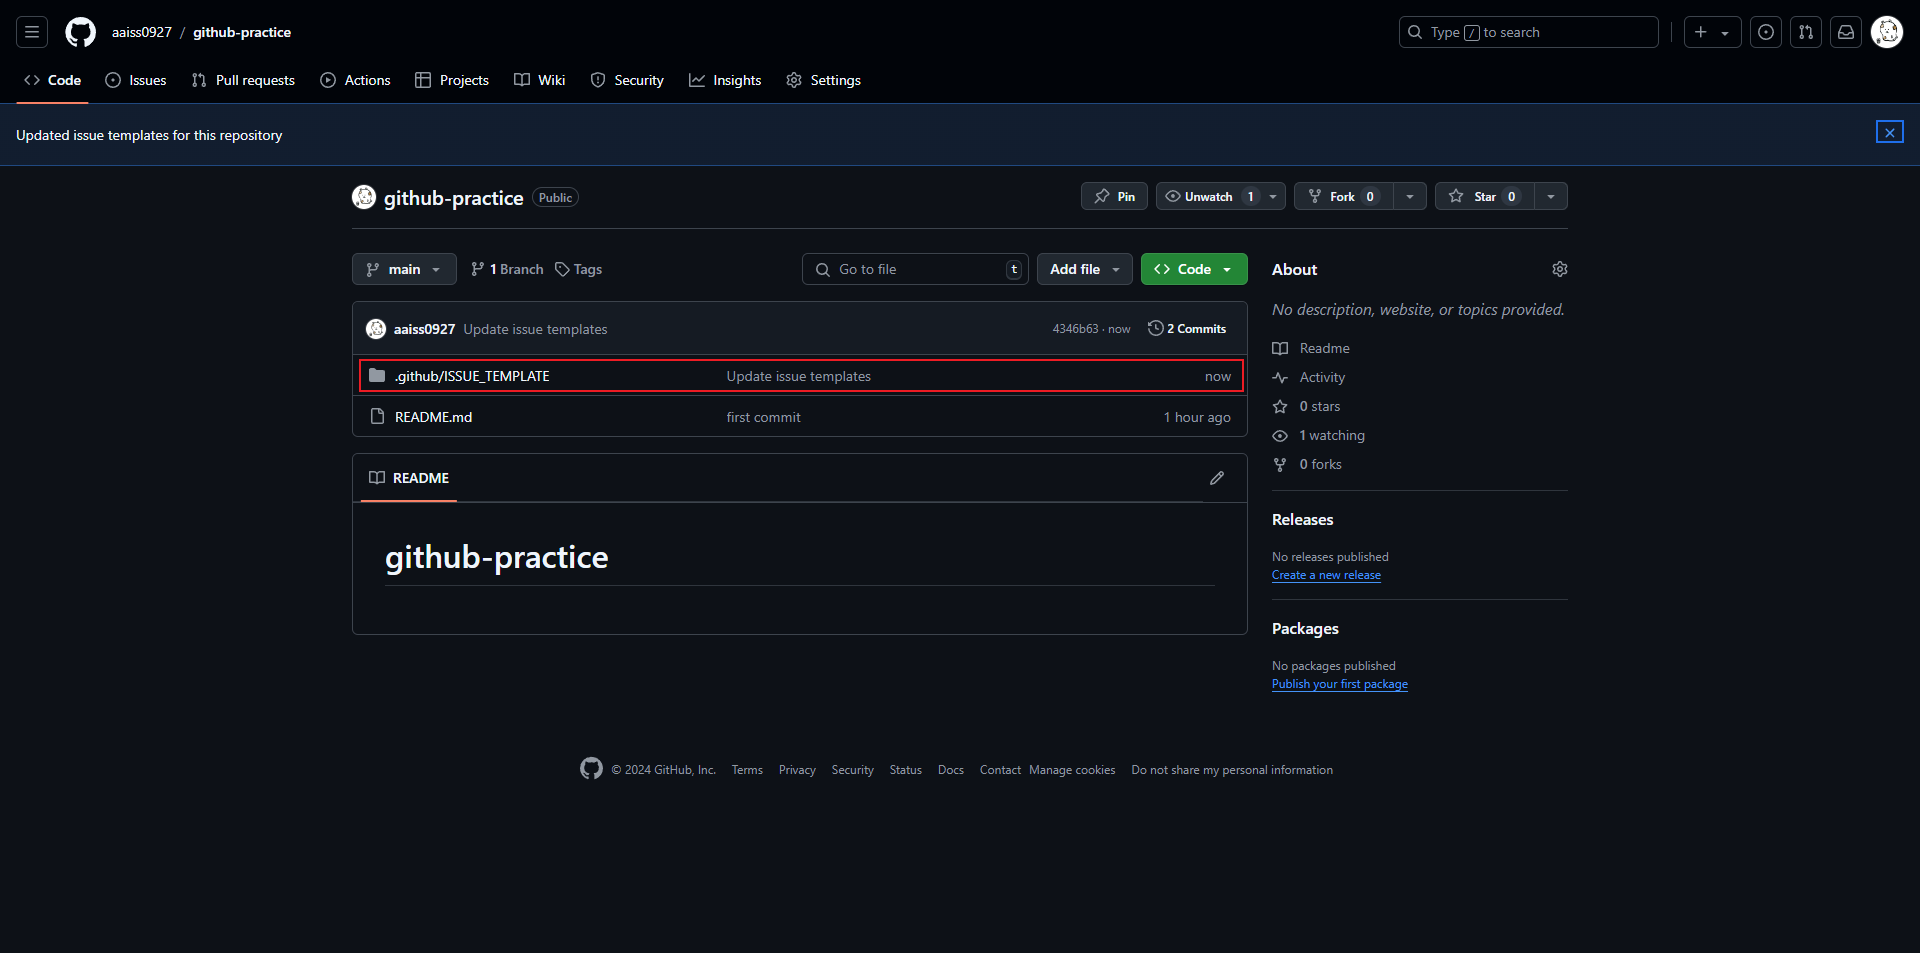Toggle Unwatch for this repository
Viewport: 1920px width, 953px height.
click(x=1208, y=196)
